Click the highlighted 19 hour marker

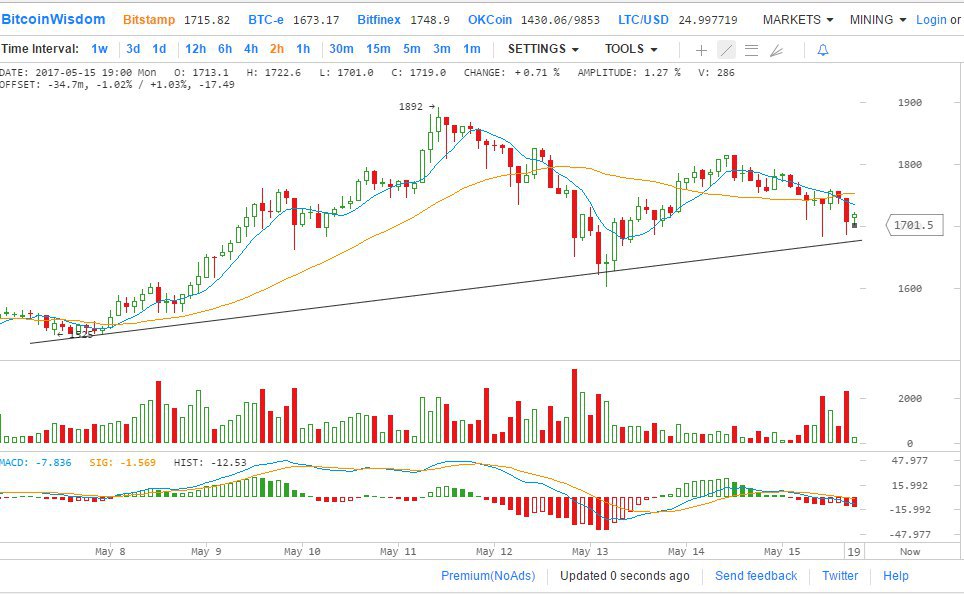coord(854,552)
